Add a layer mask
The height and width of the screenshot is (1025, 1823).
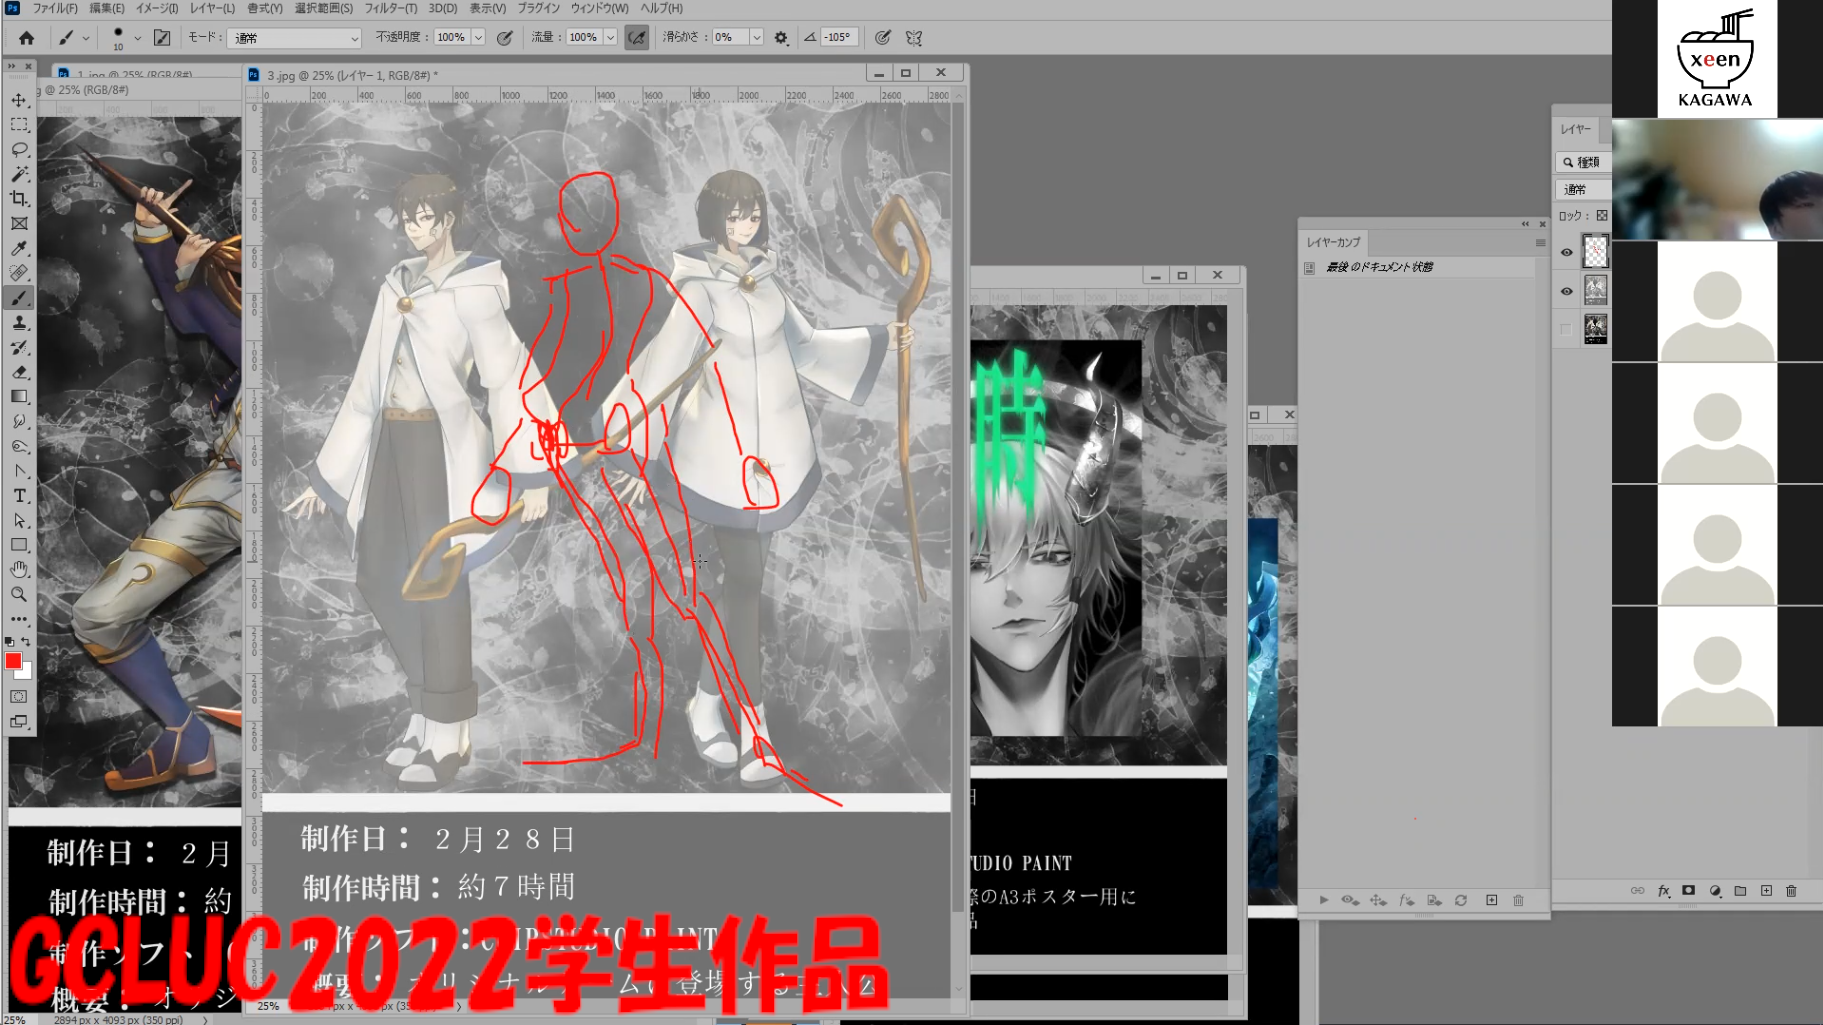(x=1688, y=891)
